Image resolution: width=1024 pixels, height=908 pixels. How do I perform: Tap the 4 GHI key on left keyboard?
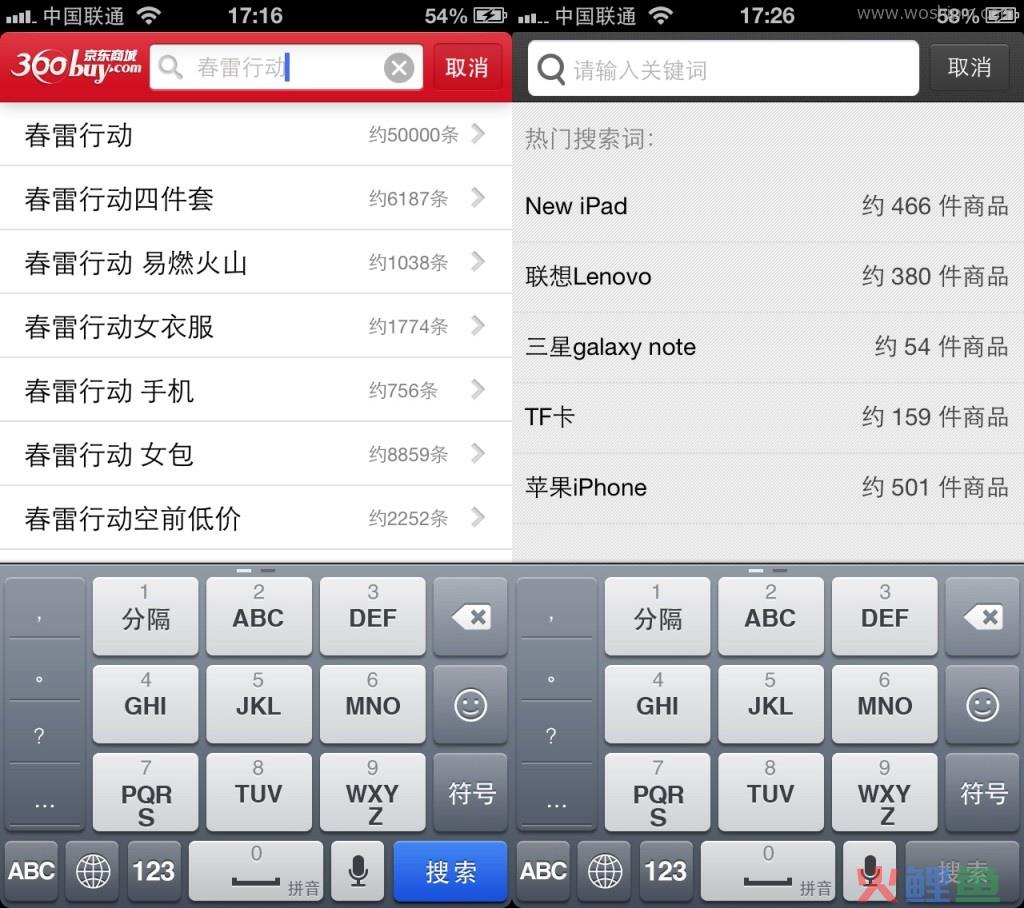pyautogui.click(x=145, y=704)
